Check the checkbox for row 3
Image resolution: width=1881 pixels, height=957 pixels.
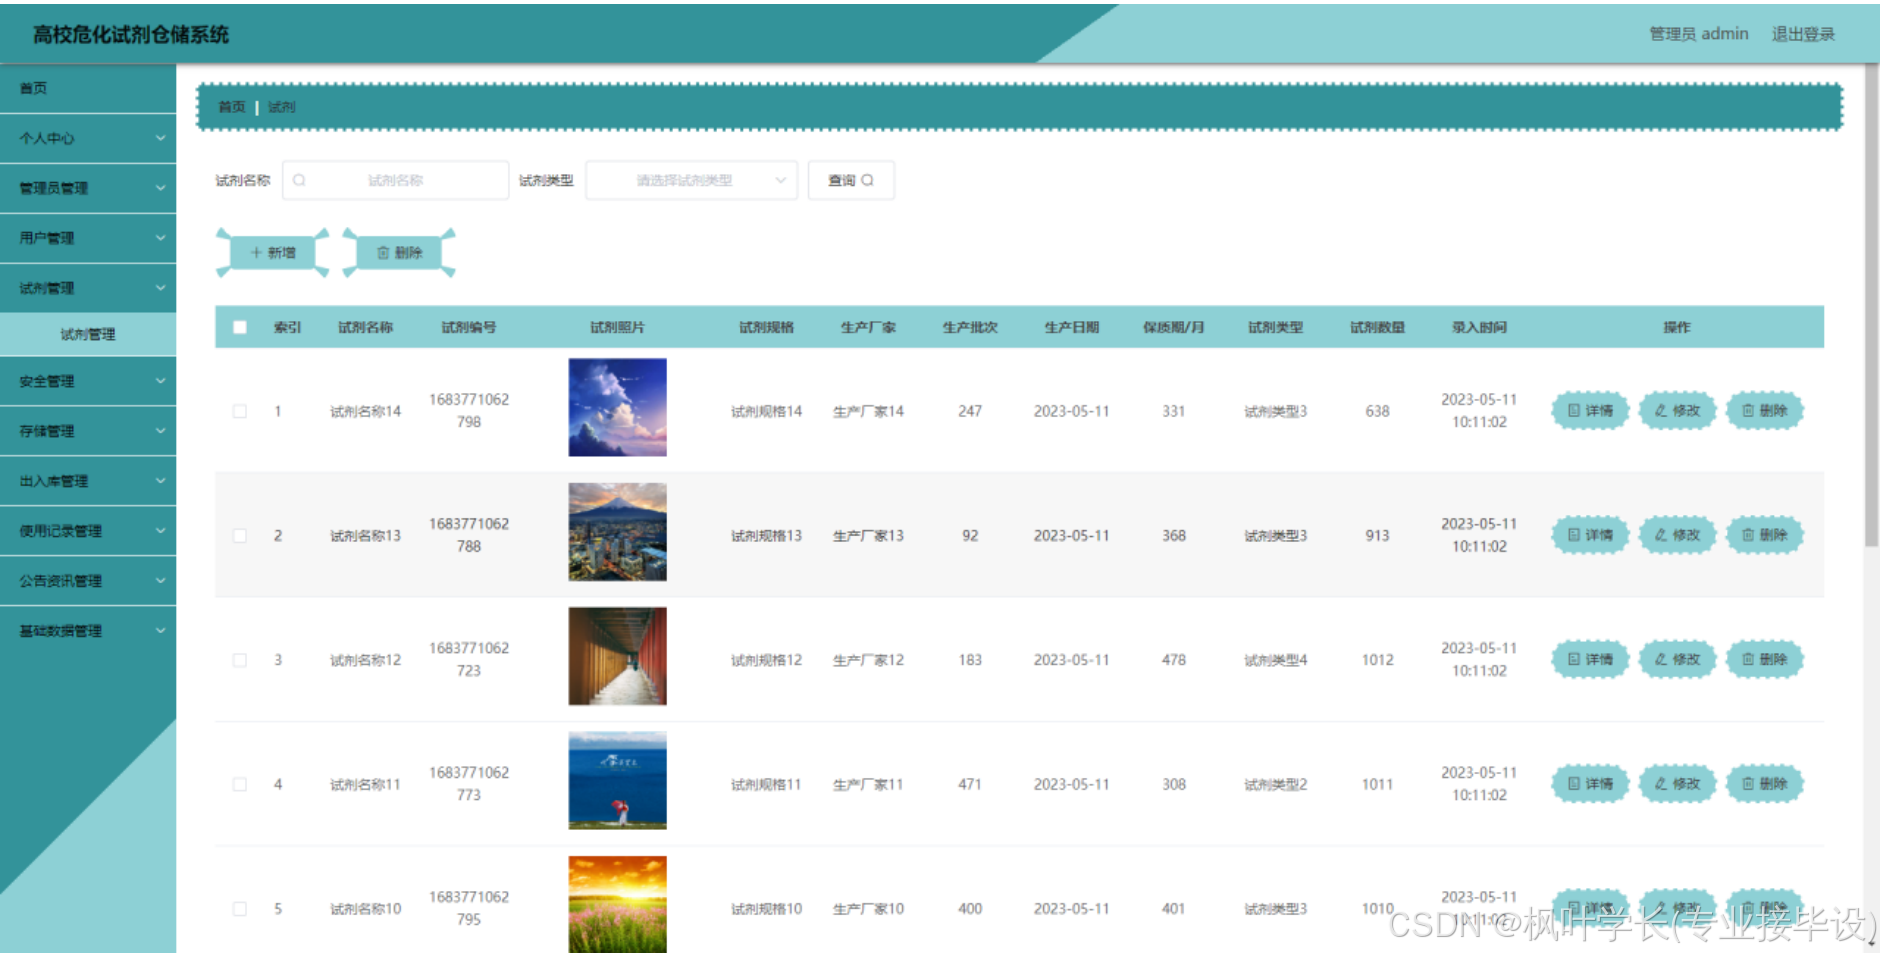coord(240,660)
